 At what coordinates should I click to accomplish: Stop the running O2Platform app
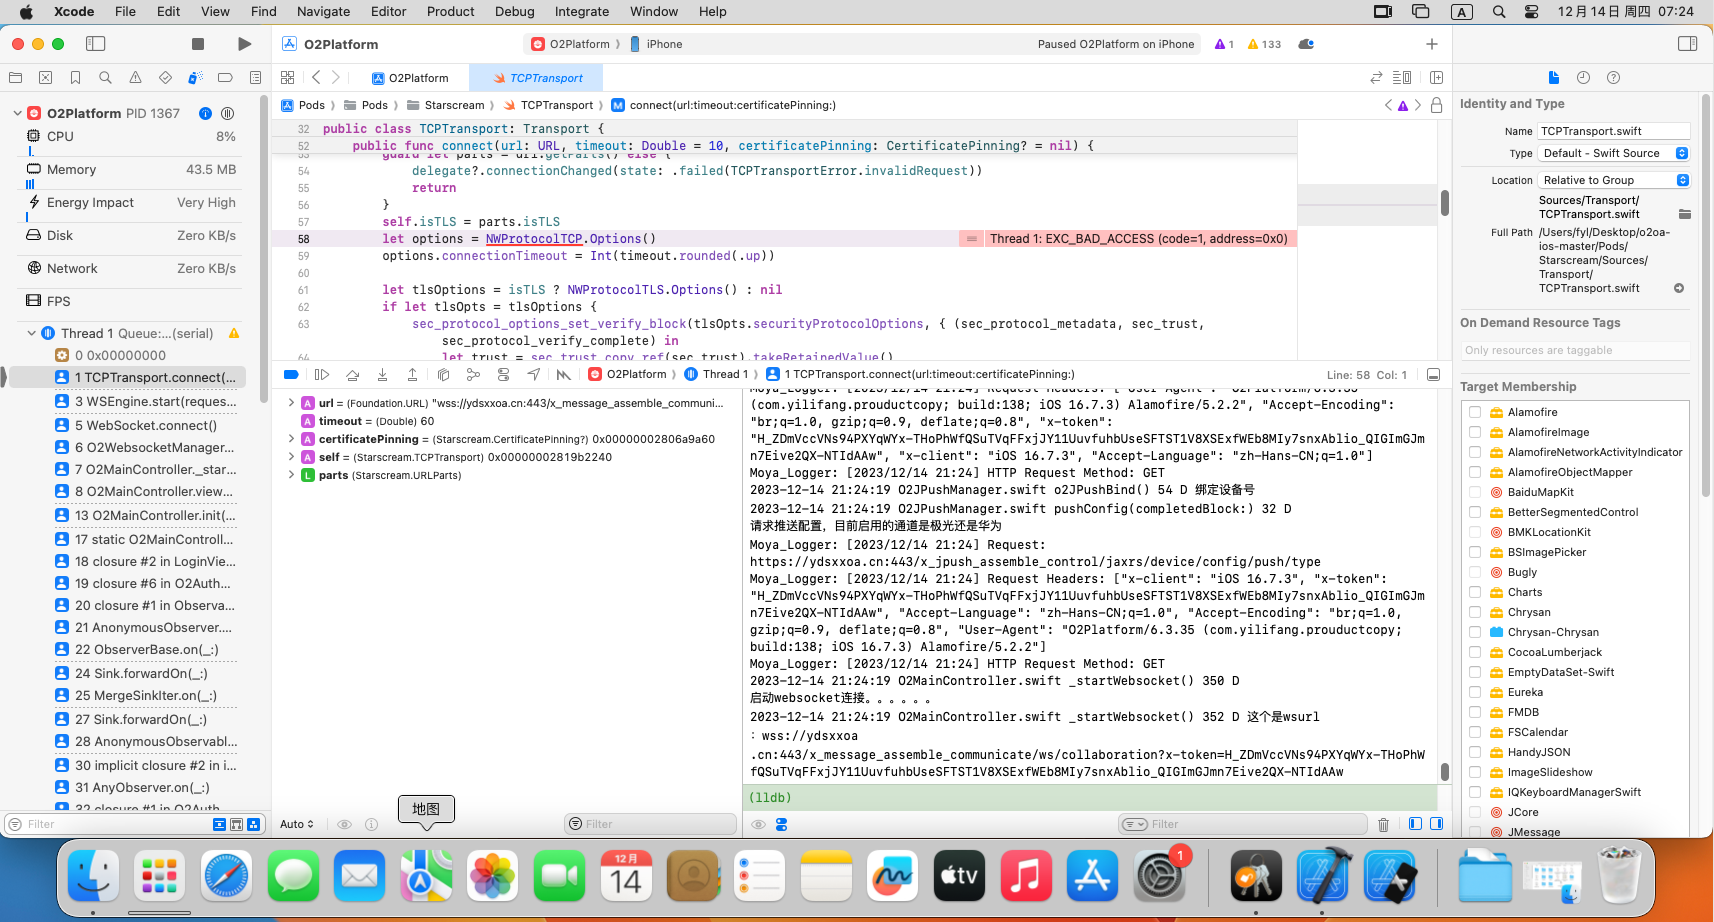198,44
